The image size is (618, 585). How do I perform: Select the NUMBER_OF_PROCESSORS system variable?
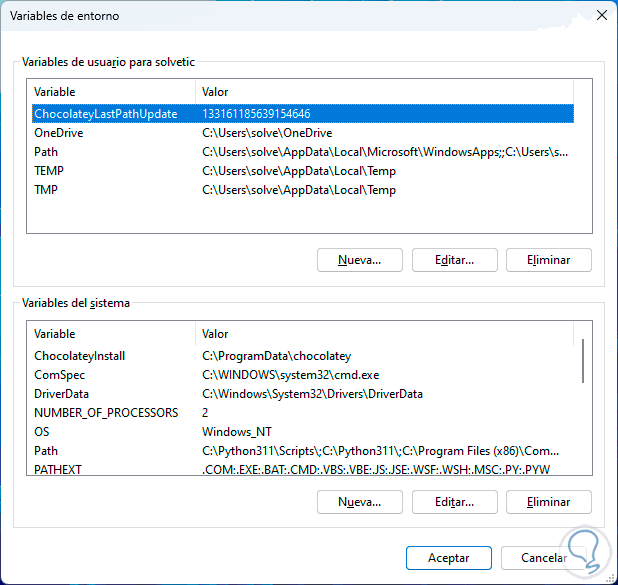click(106, 413)
